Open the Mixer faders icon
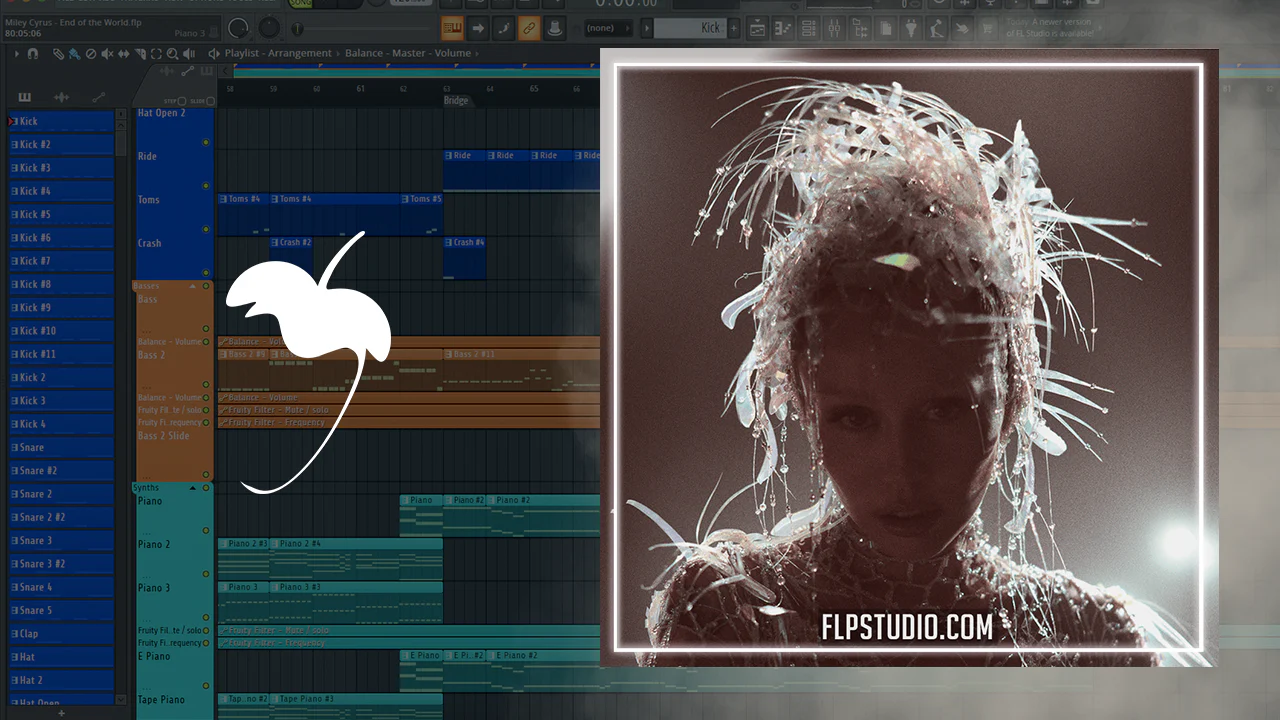The height and width of the screenshot is (720, 1280). (835, 28)
